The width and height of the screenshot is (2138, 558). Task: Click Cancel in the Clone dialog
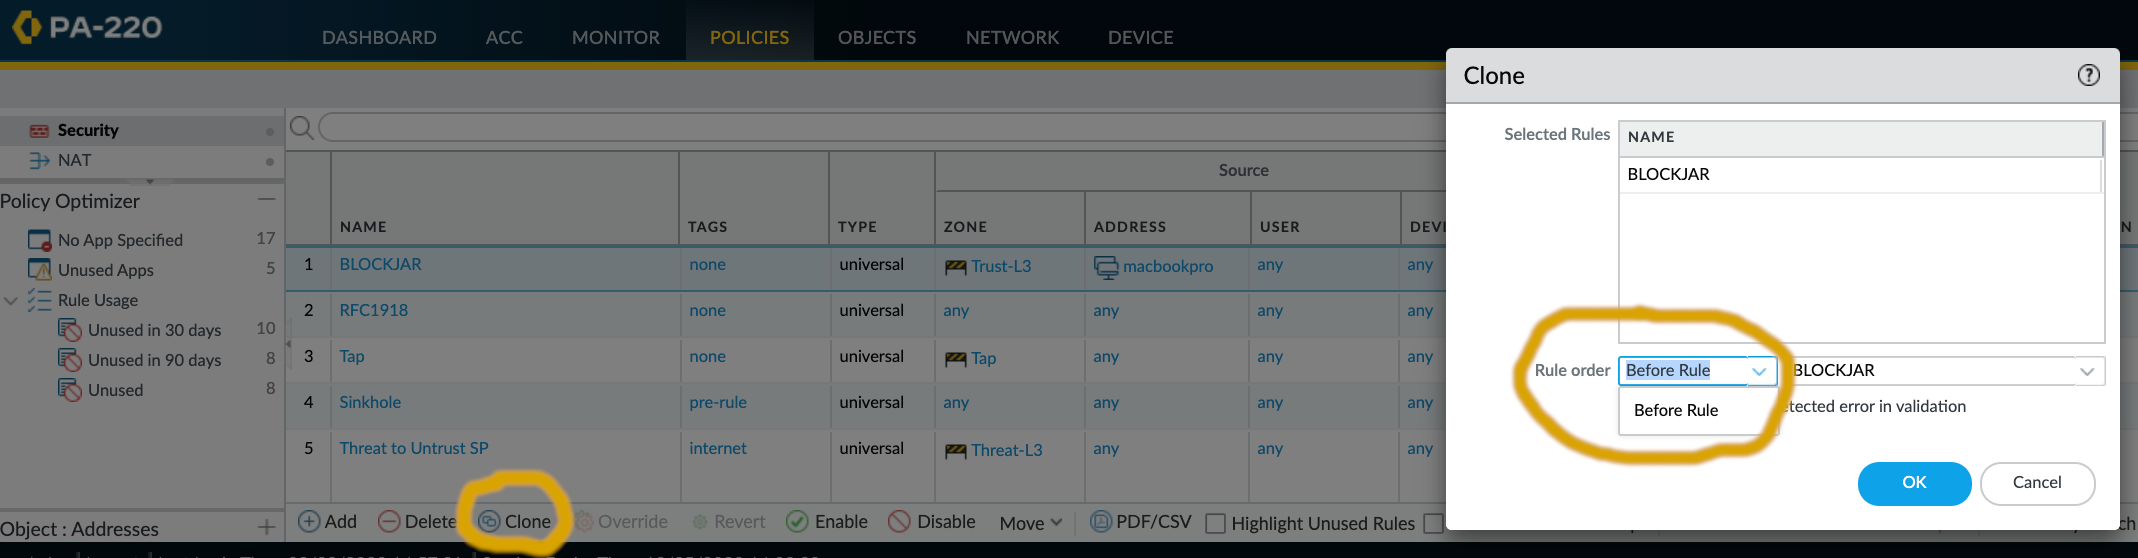(x=2037, y=483)
